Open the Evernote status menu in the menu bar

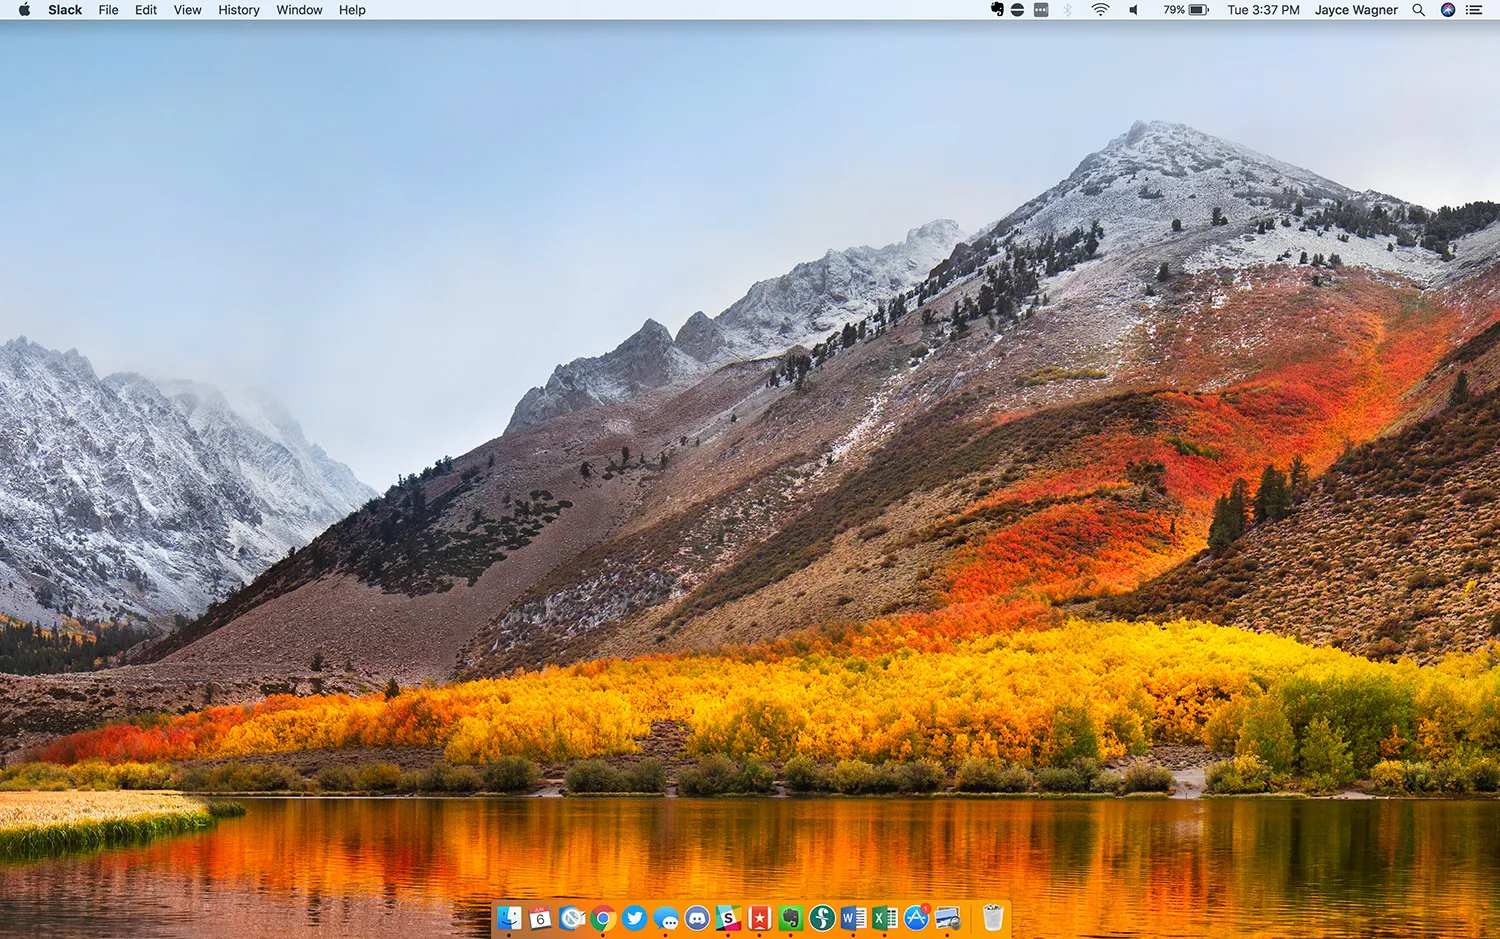[997, 10]
